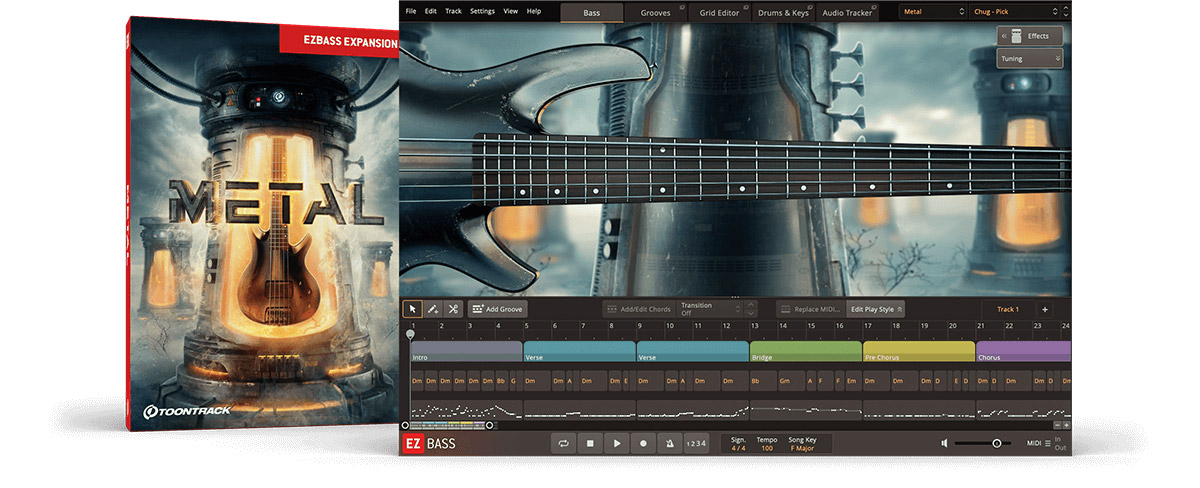Expand the Tuning panel
This screenshot has height=488, width=1200.
[1029, 59]
